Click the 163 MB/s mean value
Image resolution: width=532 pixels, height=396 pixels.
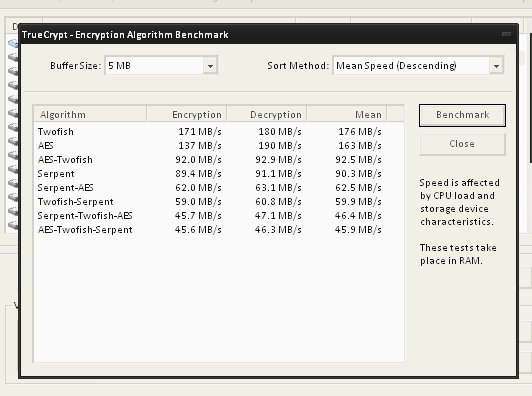pos(360,146)
